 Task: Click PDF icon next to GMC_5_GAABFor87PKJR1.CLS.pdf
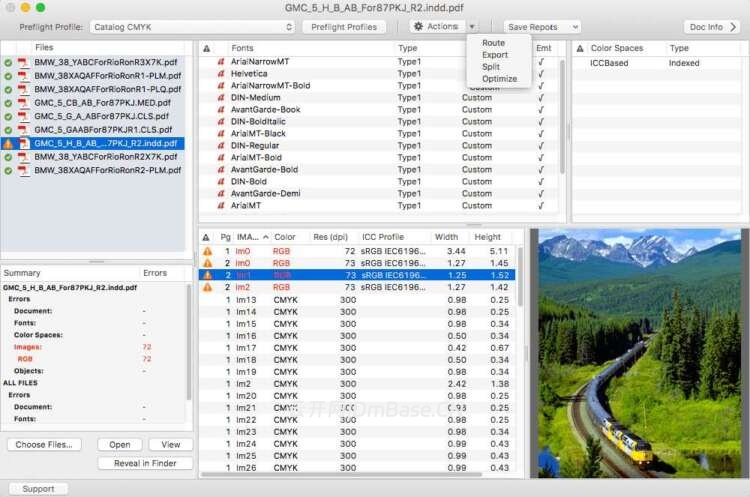[23, 130]
